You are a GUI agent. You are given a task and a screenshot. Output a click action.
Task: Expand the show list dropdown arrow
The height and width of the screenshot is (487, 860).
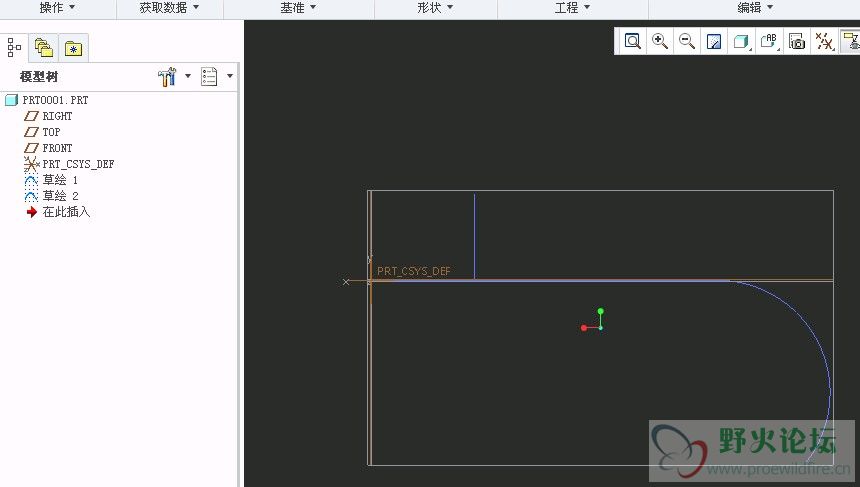(230, 76)
